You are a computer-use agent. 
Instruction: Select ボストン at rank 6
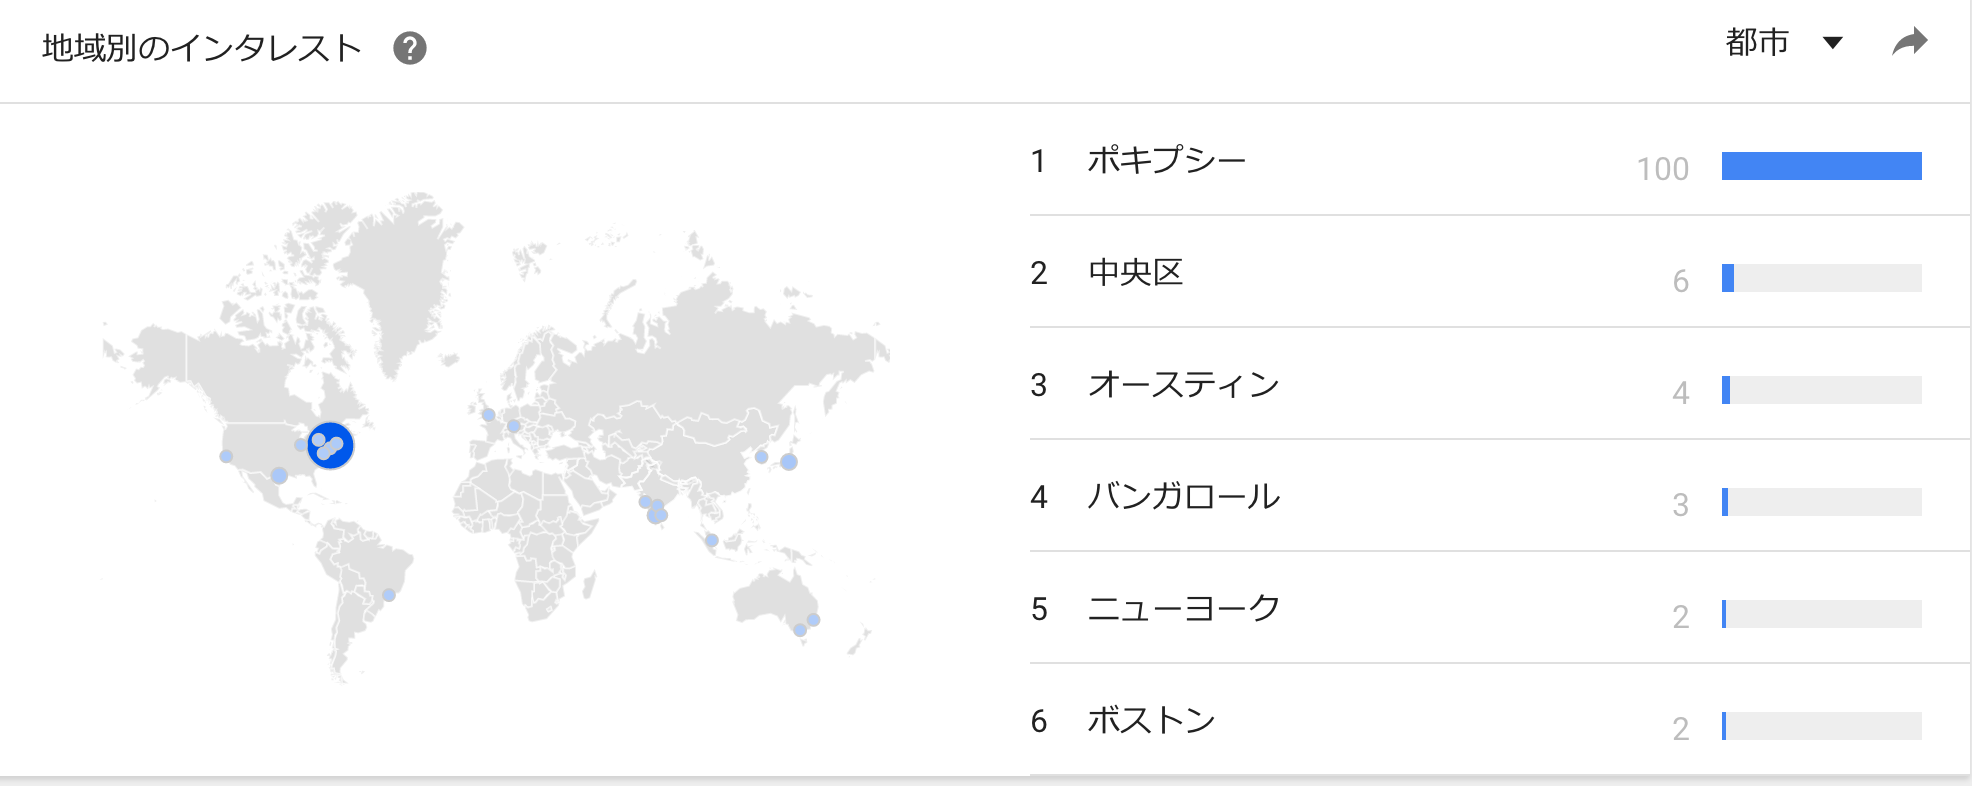(1152, 719)
